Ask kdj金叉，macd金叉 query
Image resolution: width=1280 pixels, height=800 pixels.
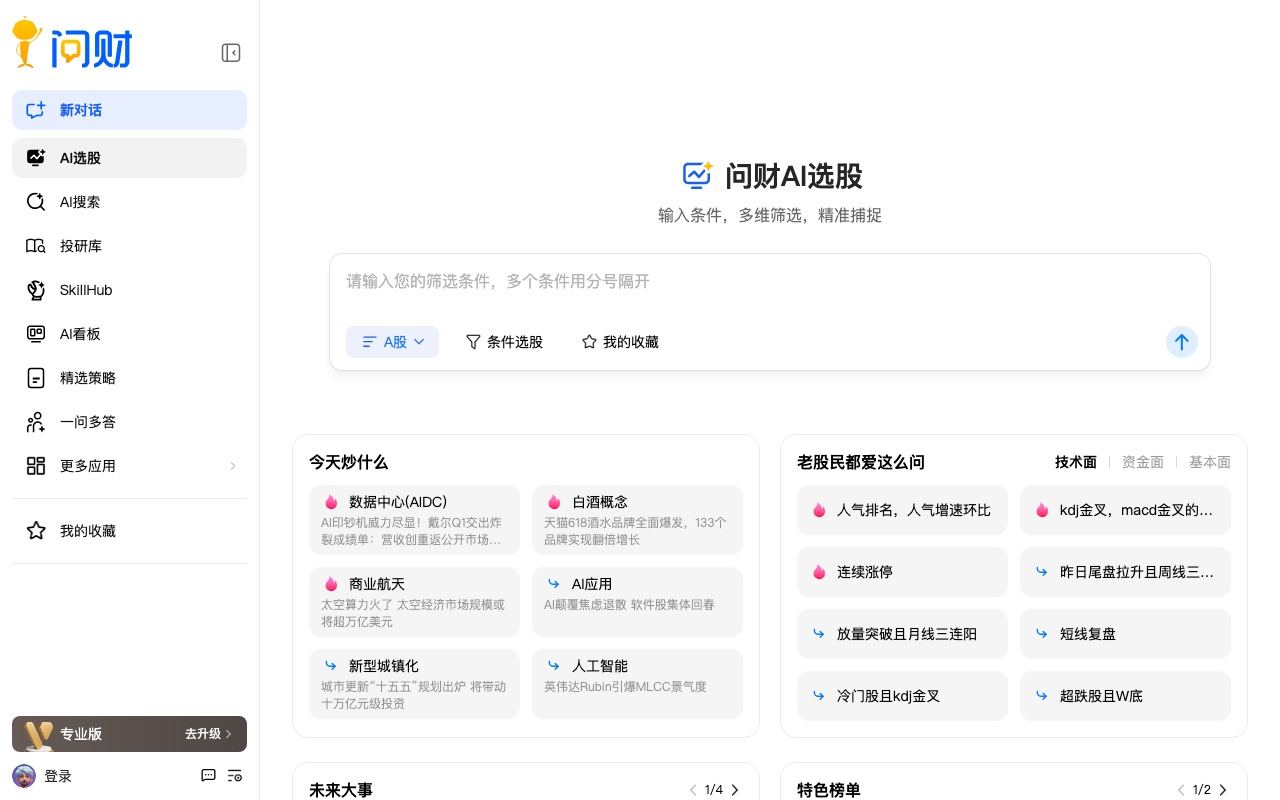(1125, 510)
